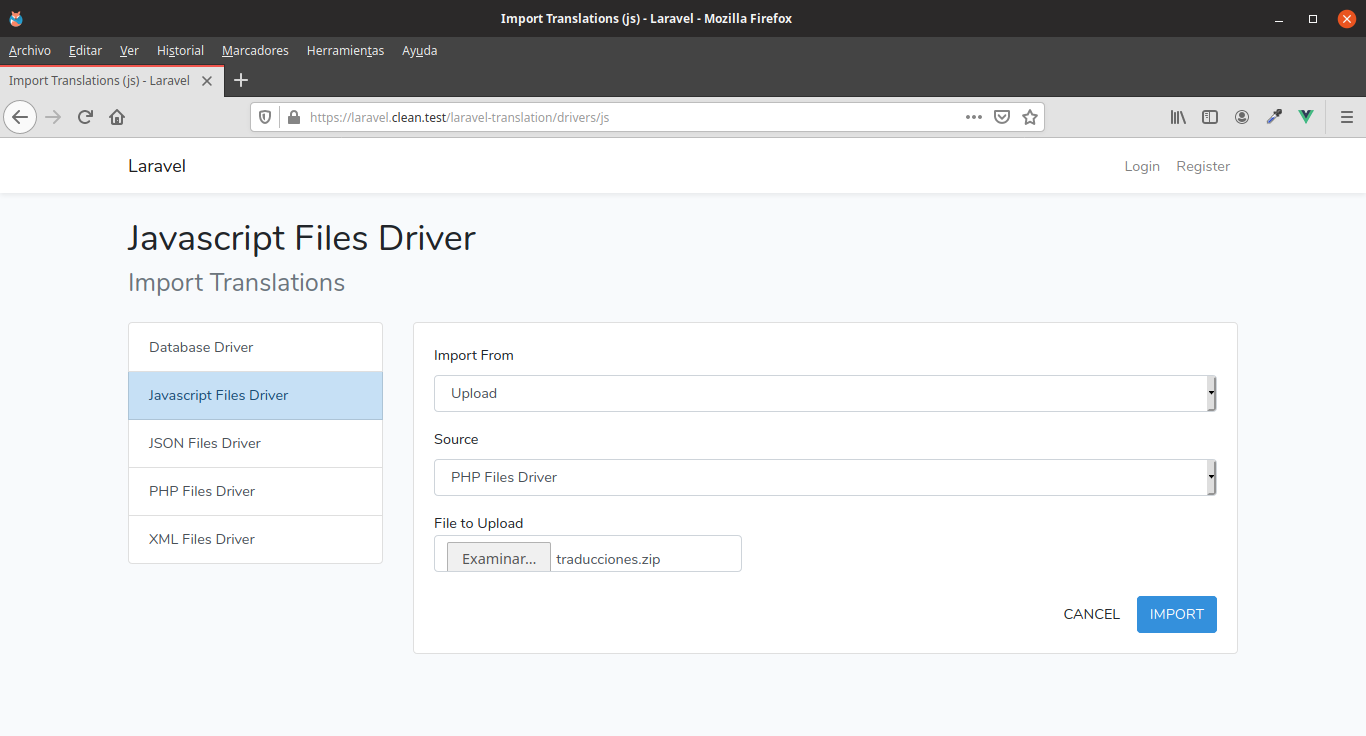This screenshot has width=1366, height=736.
Task: Toggle the sidebar view icon
Action: 1210,117
